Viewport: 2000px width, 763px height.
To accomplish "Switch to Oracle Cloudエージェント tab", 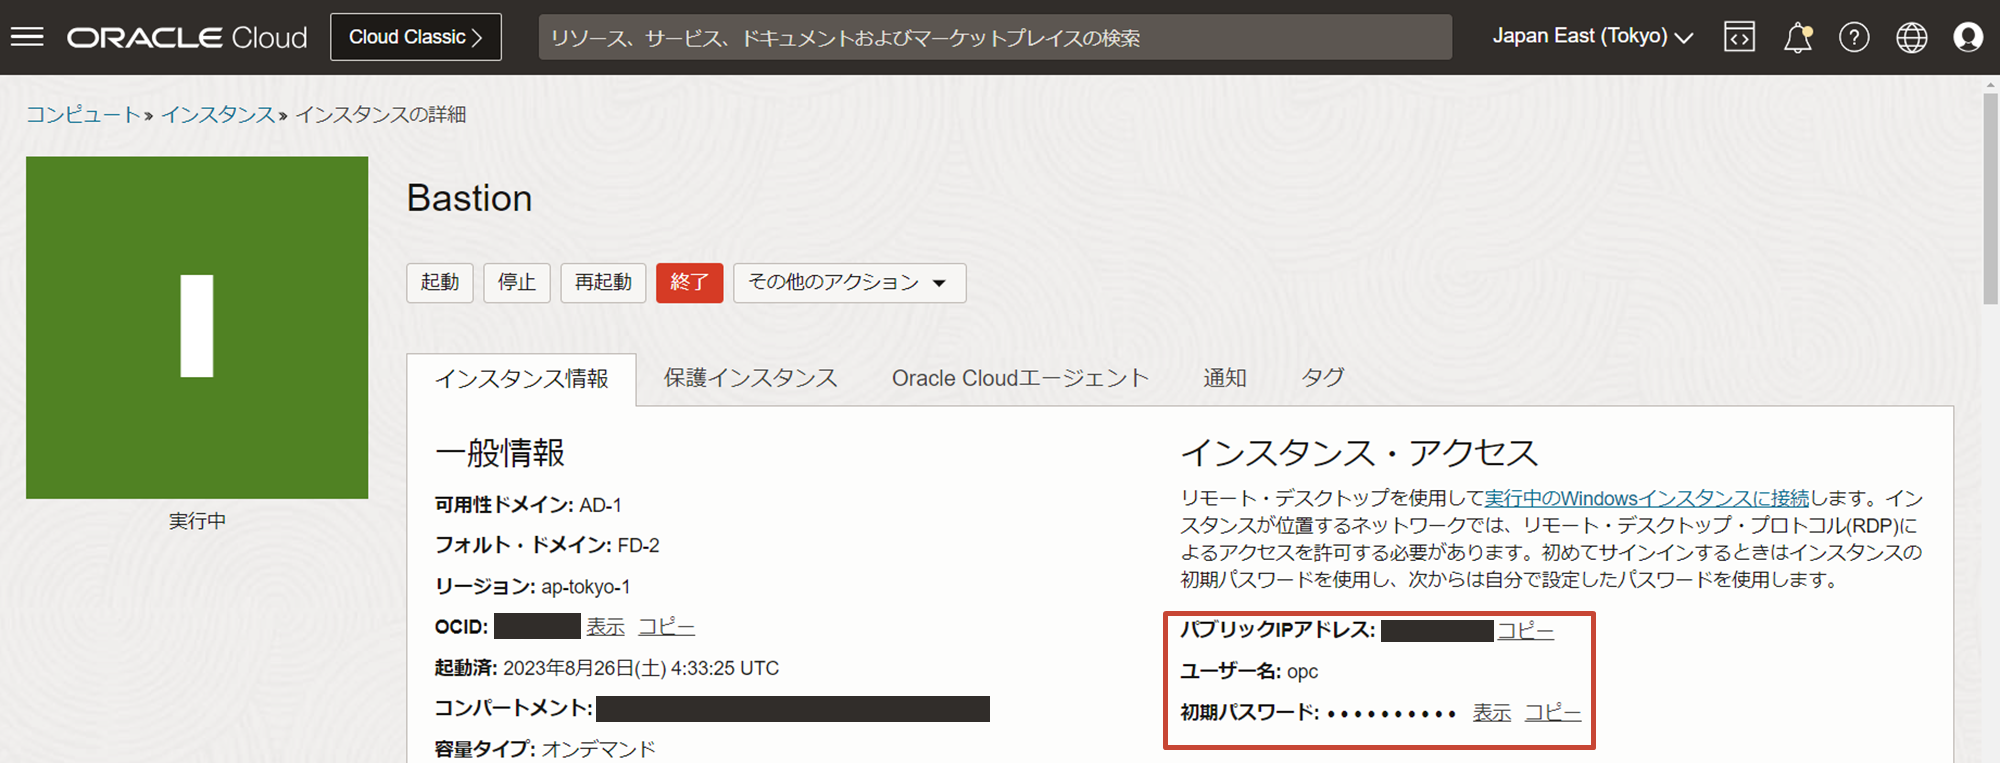I will (1020, 378).
